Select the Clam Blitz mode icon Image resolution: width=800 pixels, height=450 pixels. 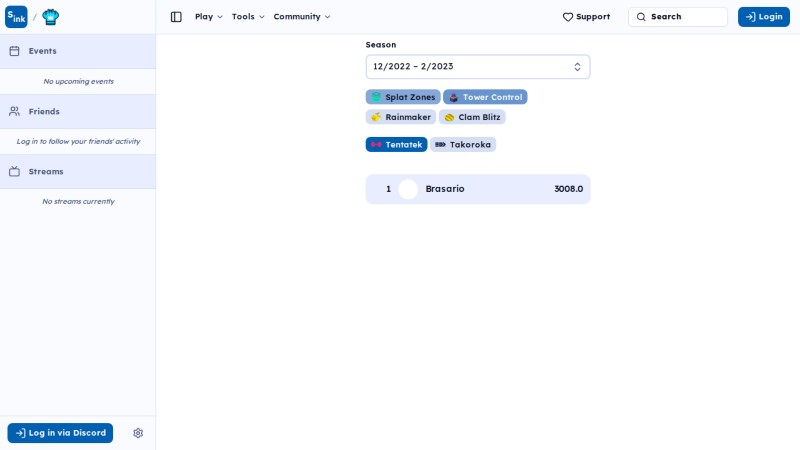click(449, 117)
